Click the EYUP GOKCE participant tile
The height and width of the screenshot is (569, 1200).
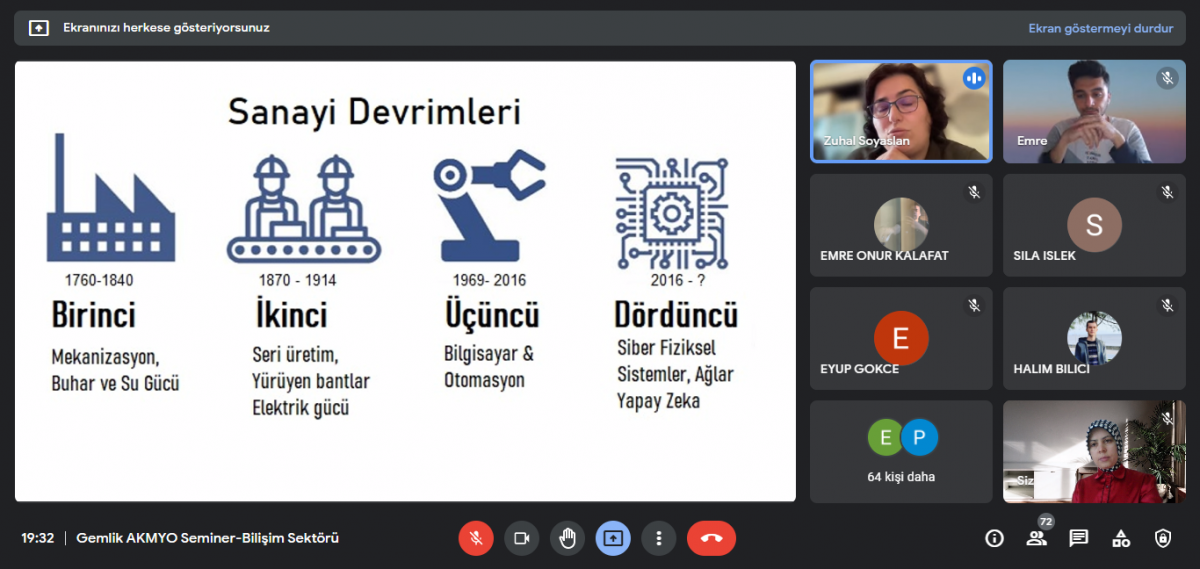pyautogui.click(x=901, y=338)
